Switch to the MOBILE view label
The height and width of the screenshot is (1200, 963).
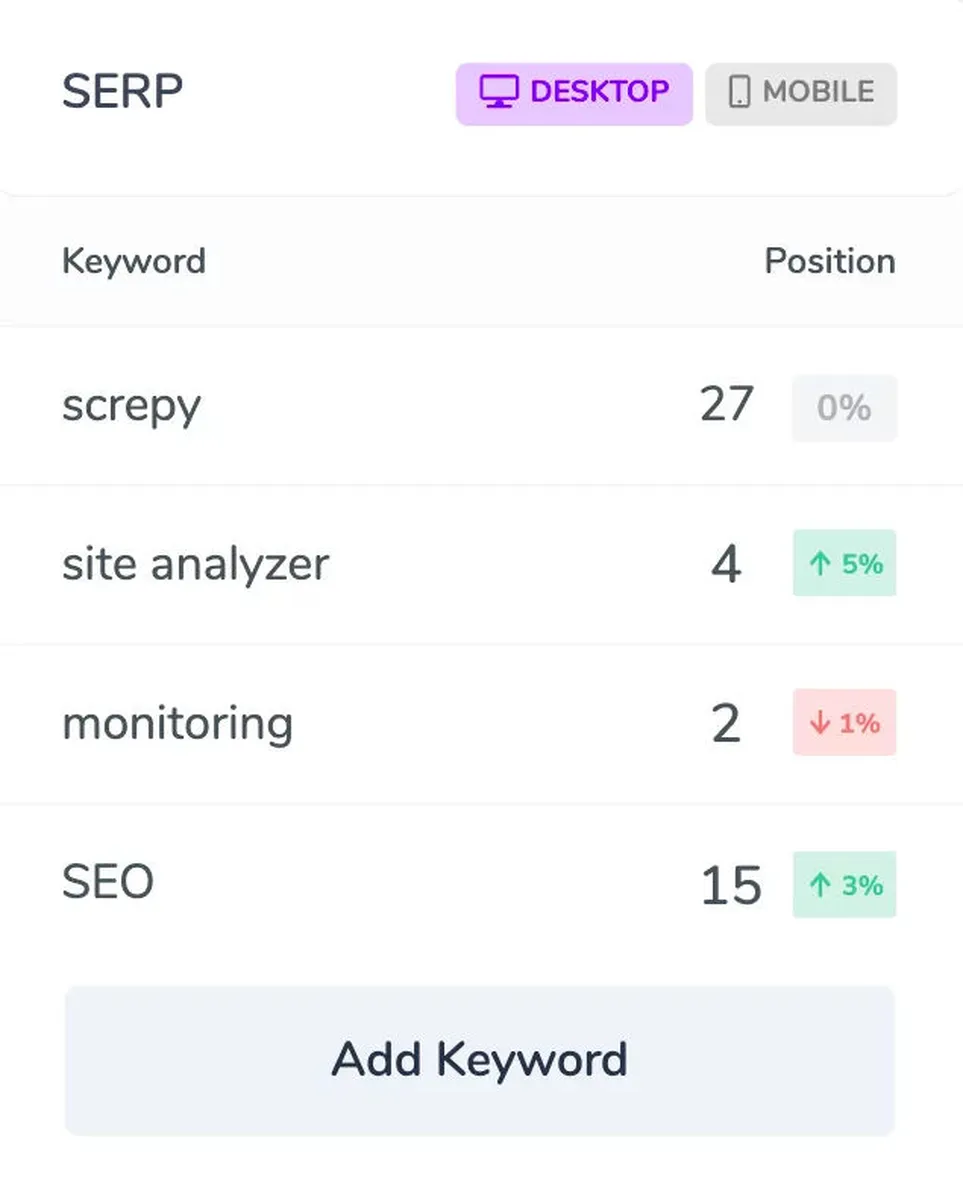pos(818,93)
